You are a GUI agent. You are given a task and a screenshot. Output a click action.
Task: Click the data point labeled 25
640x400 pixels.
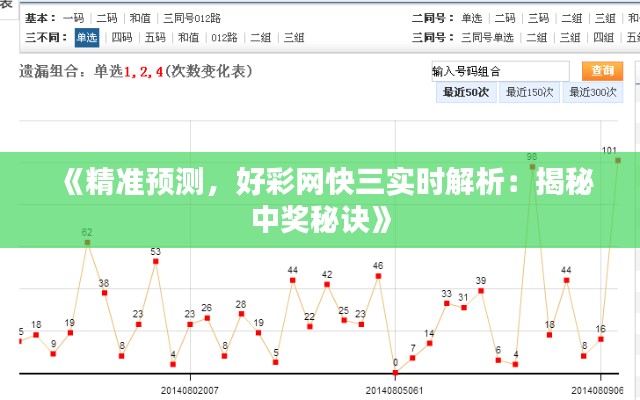tap(344, 320)
